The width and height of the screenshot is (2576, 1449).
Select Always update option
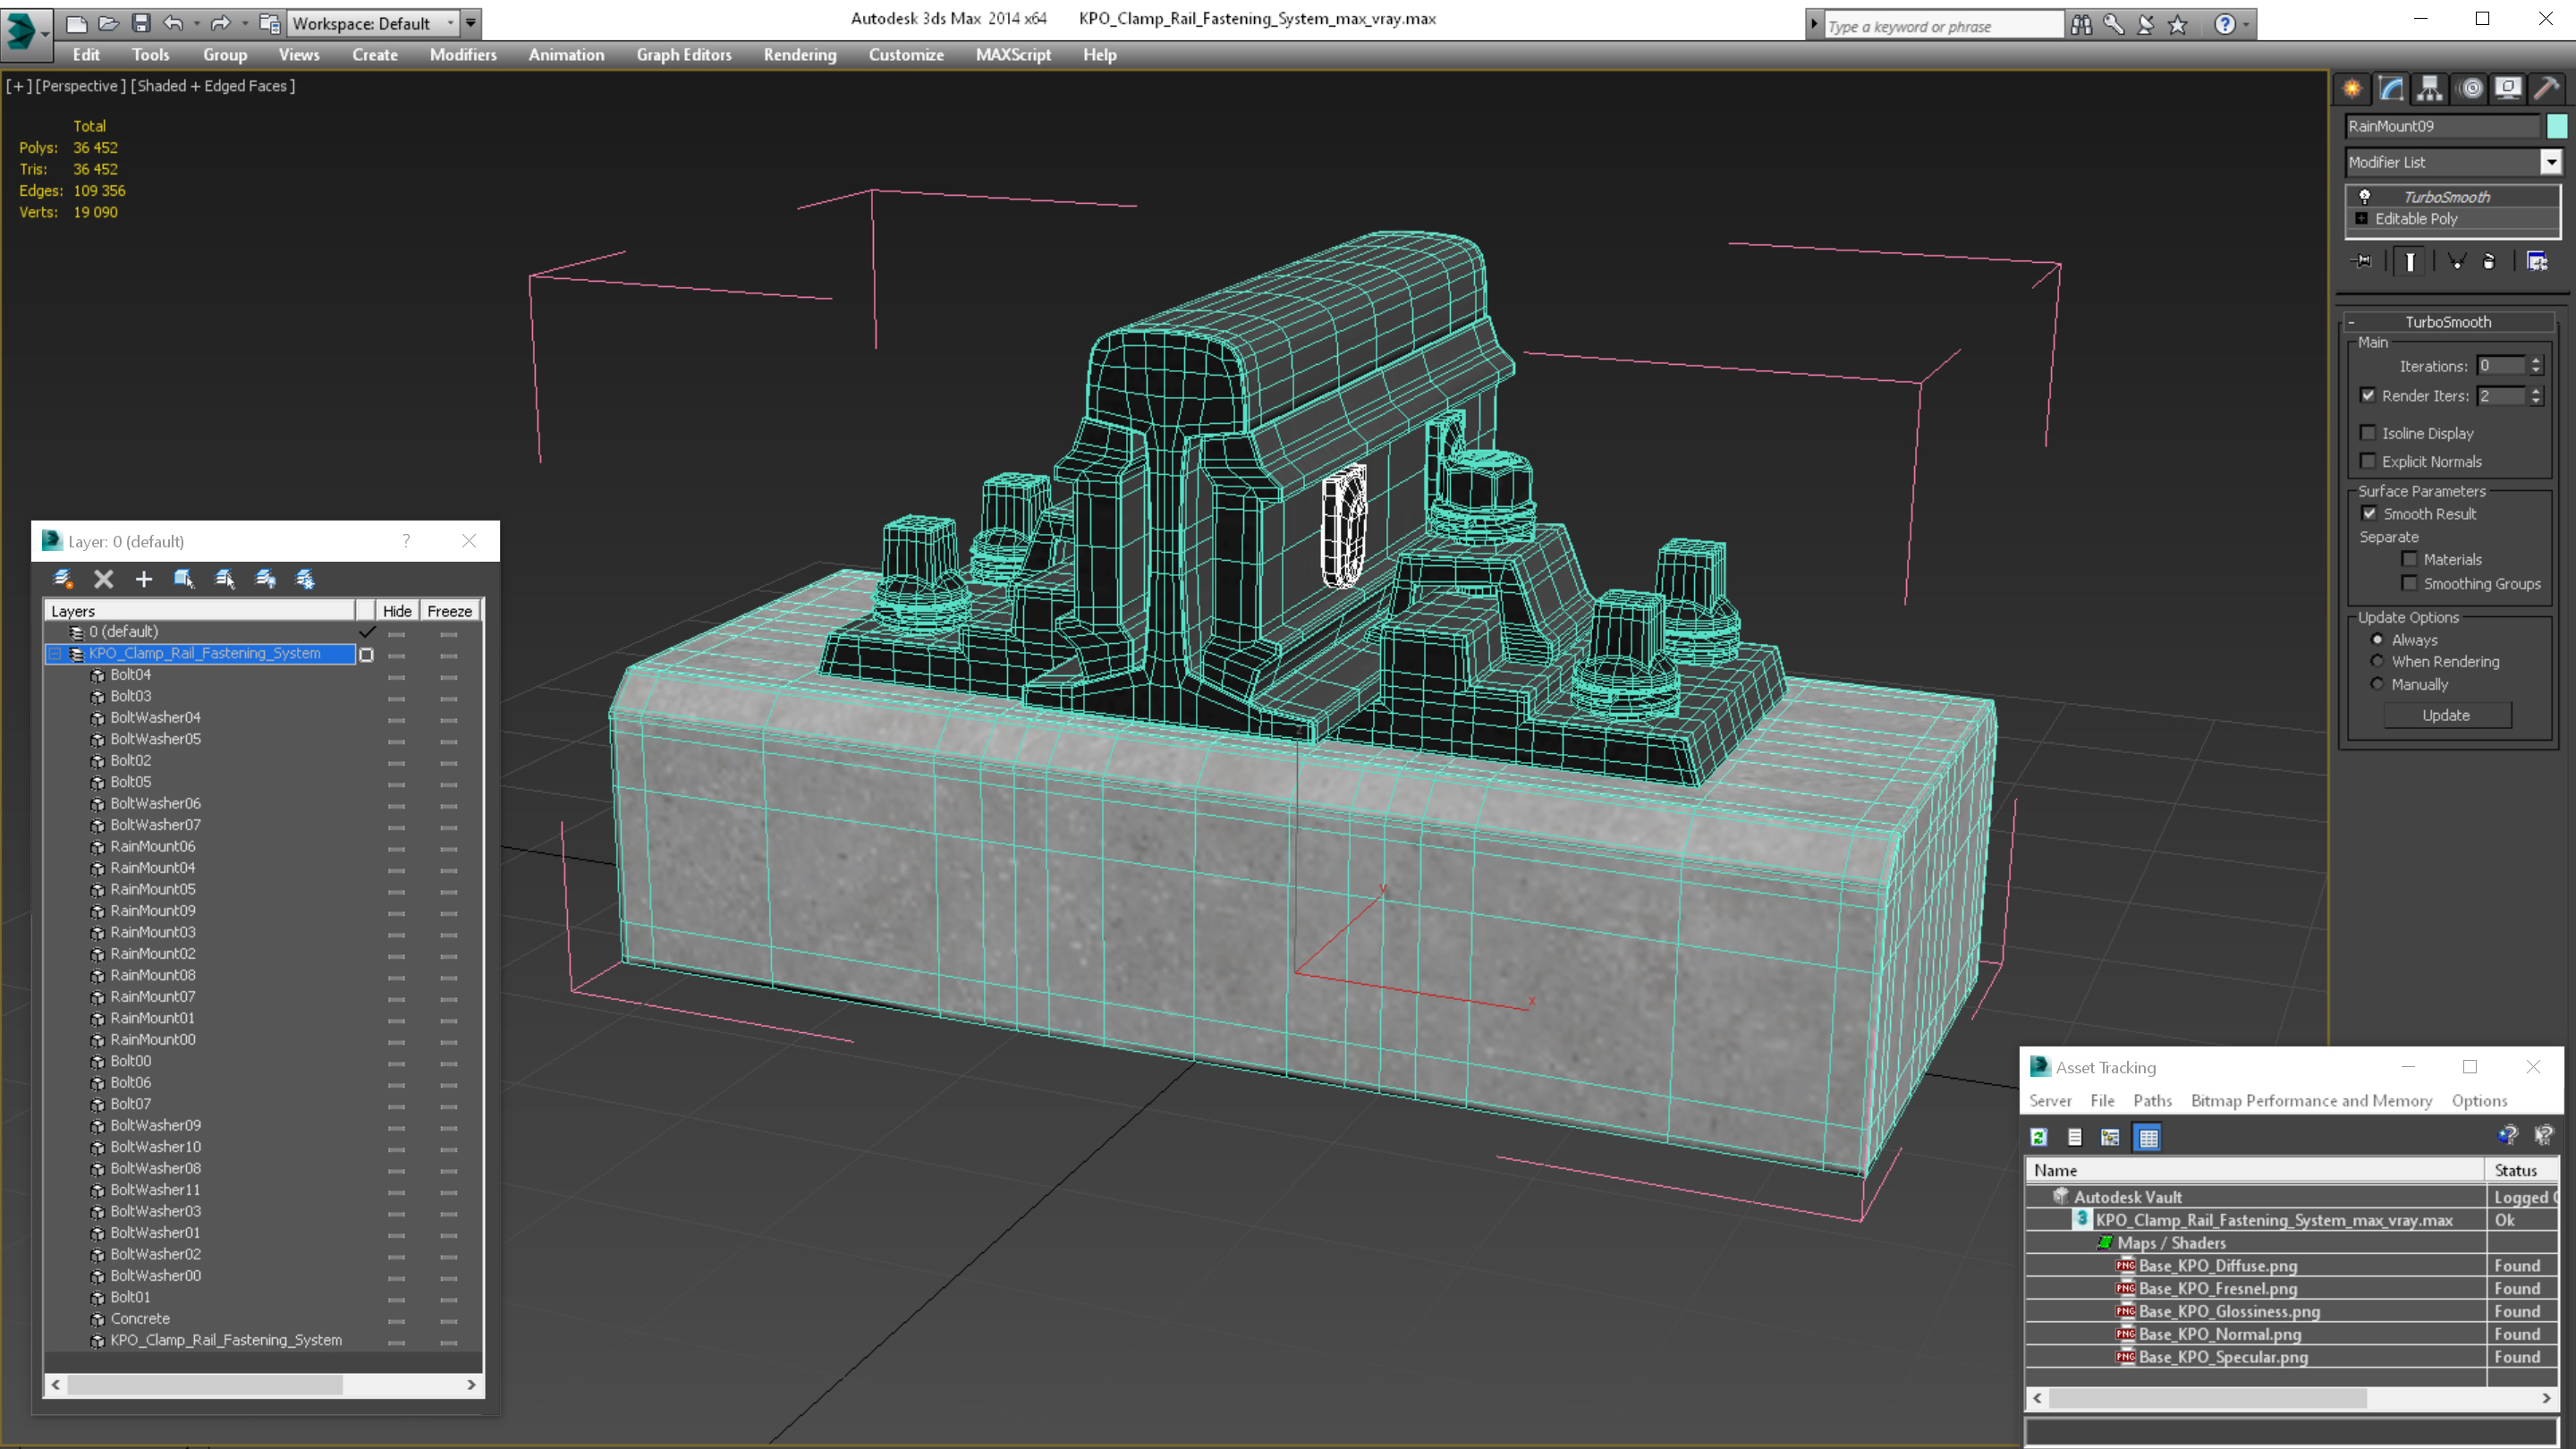2377,639
